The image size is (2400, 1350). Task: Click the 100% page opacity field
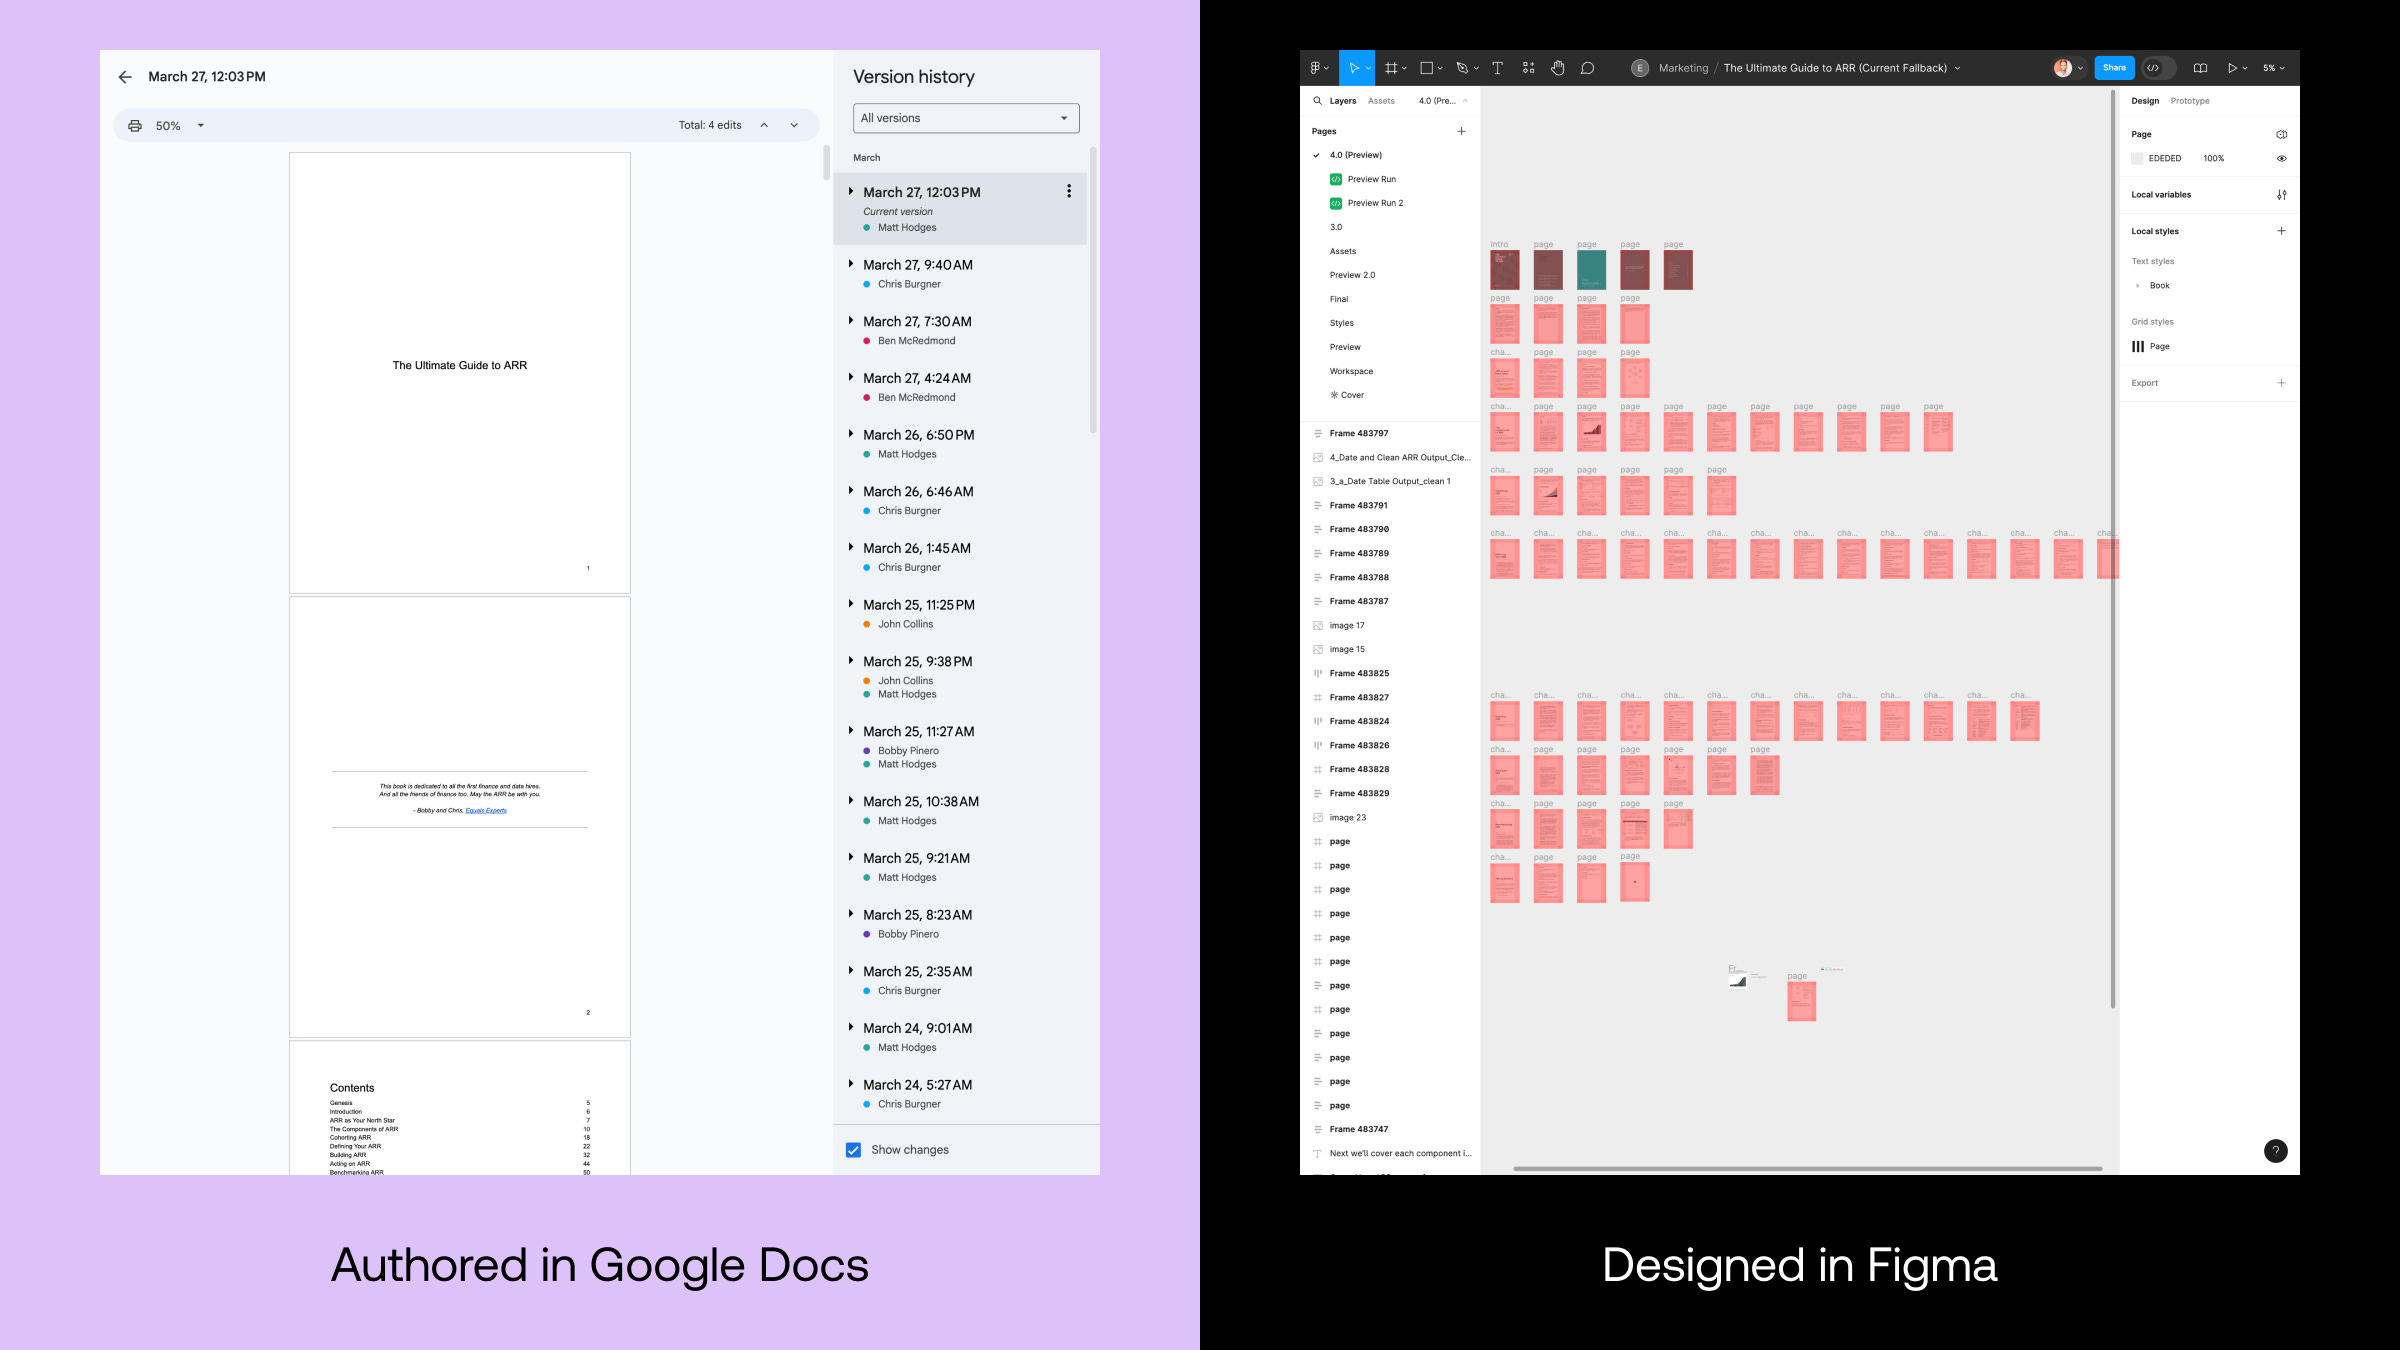coord(2214,158)
